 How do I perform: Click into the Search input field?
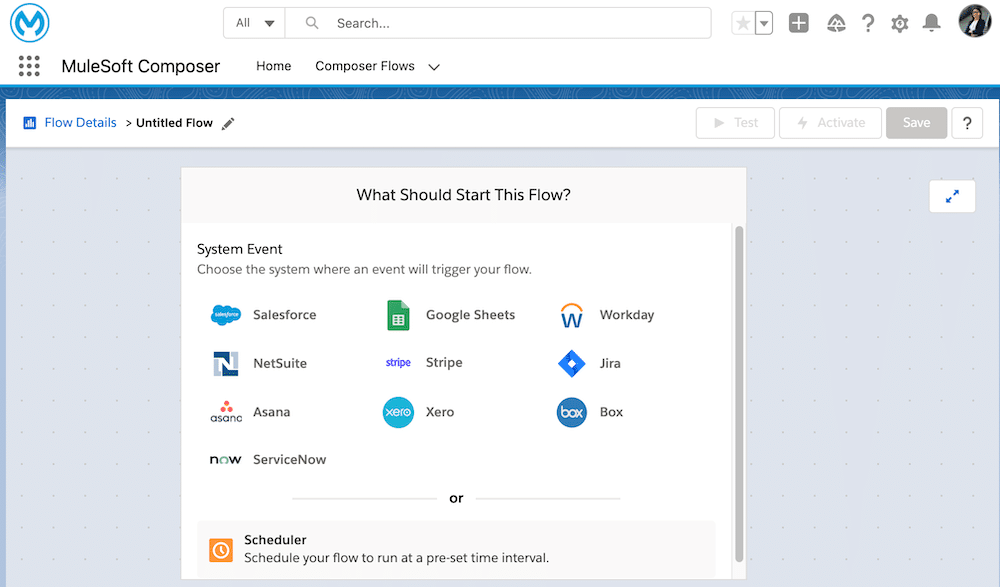point(498,23)
